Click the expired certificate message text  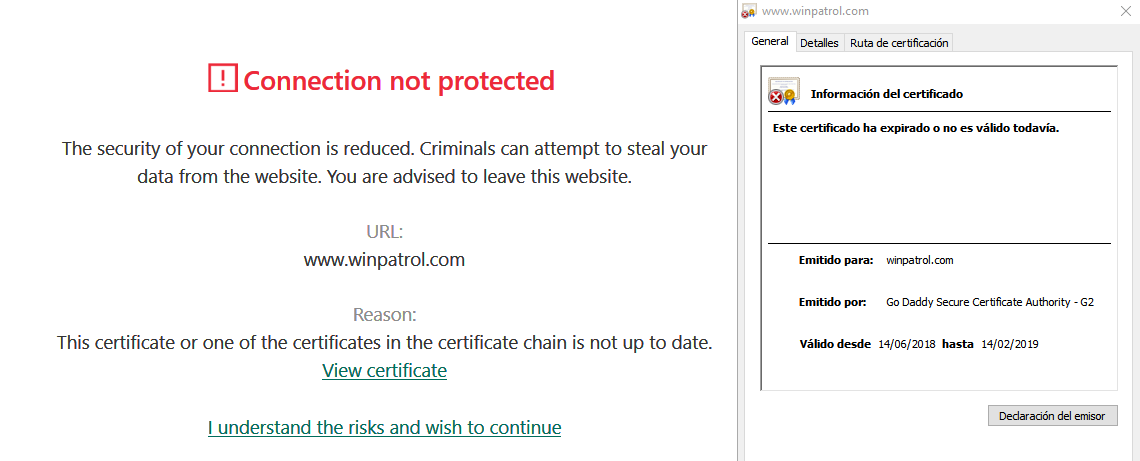pyautogui.click(x=915, y=128)
